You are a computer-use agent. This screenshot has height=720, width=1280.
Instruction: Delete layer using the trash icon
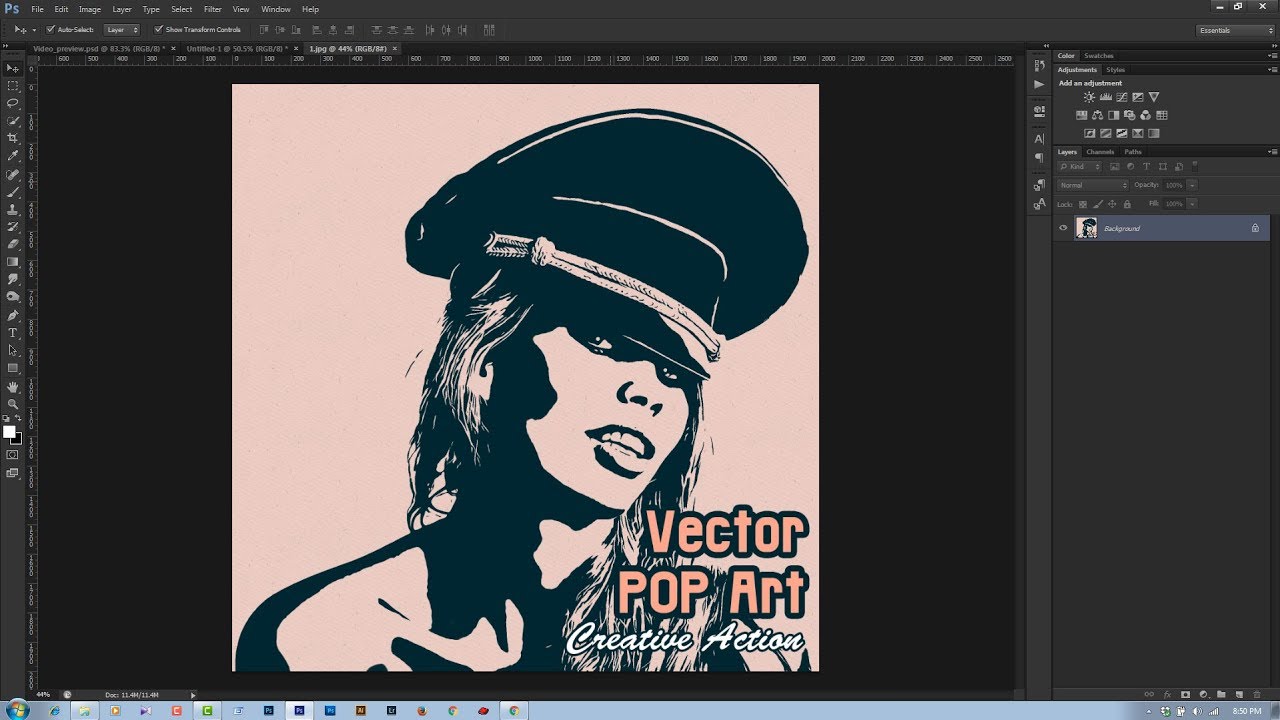(1257, 694)
